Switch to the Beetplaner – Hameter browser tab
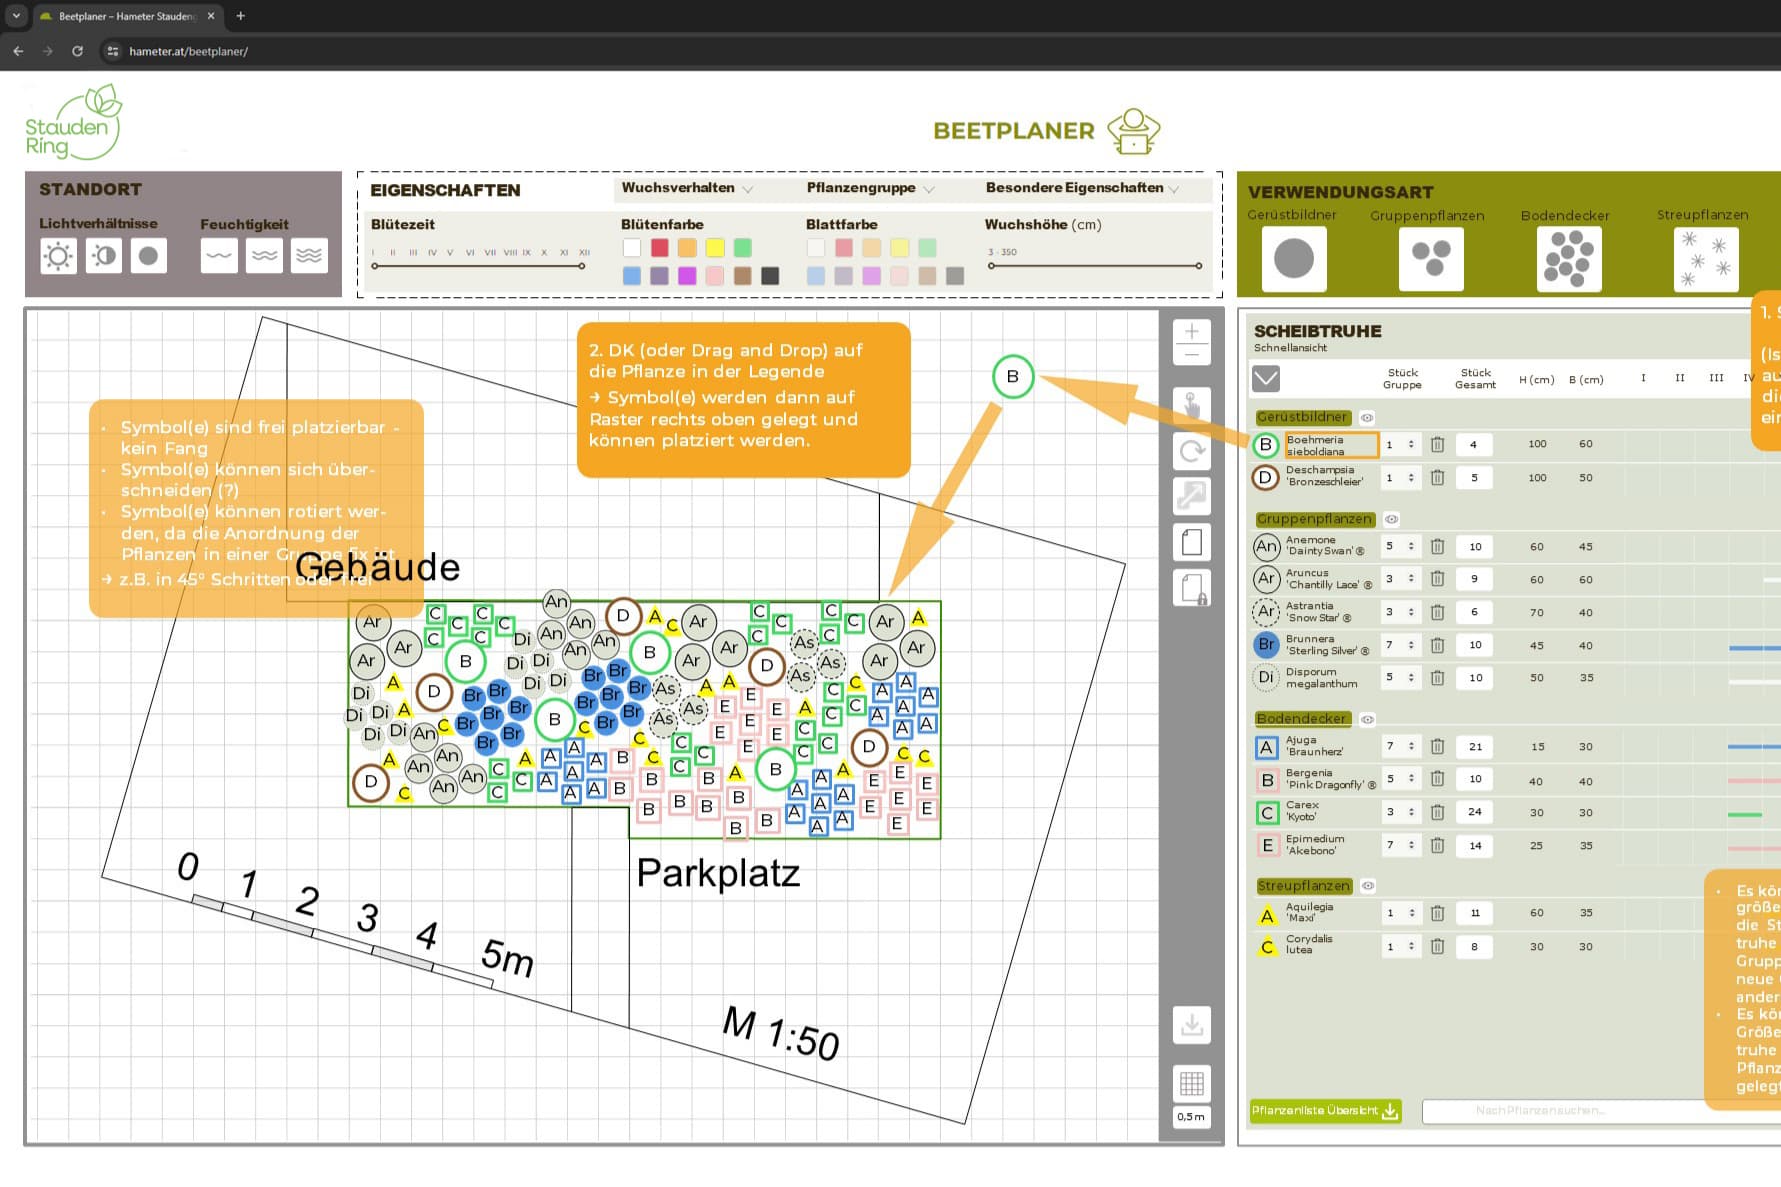The image size is (1781, 1187). [x=125, y=16]
